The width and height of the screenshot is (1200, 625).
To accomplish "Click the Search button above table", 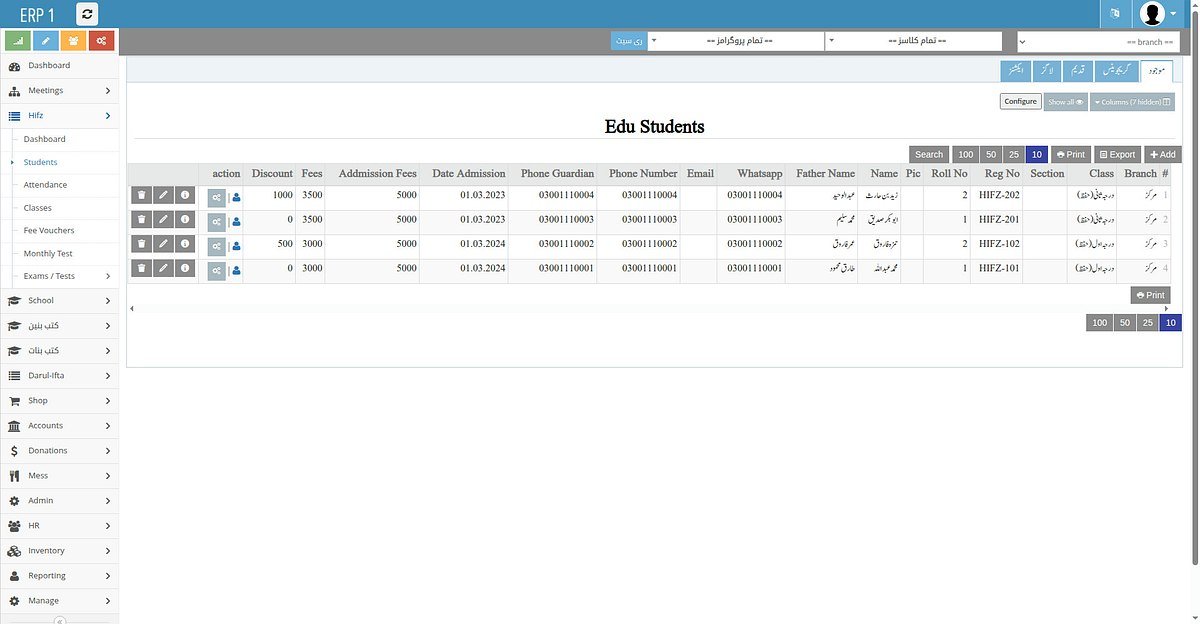I will click(x=929, y=154).
